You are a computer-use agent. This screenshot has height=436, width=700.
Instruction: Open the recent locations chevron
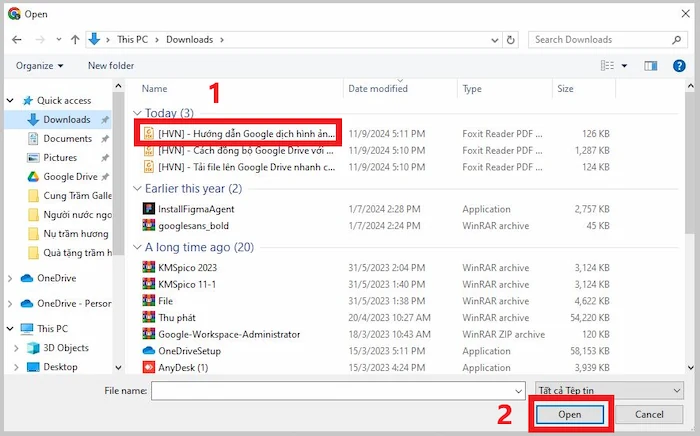pyautogui.click(x=58, y=40)
